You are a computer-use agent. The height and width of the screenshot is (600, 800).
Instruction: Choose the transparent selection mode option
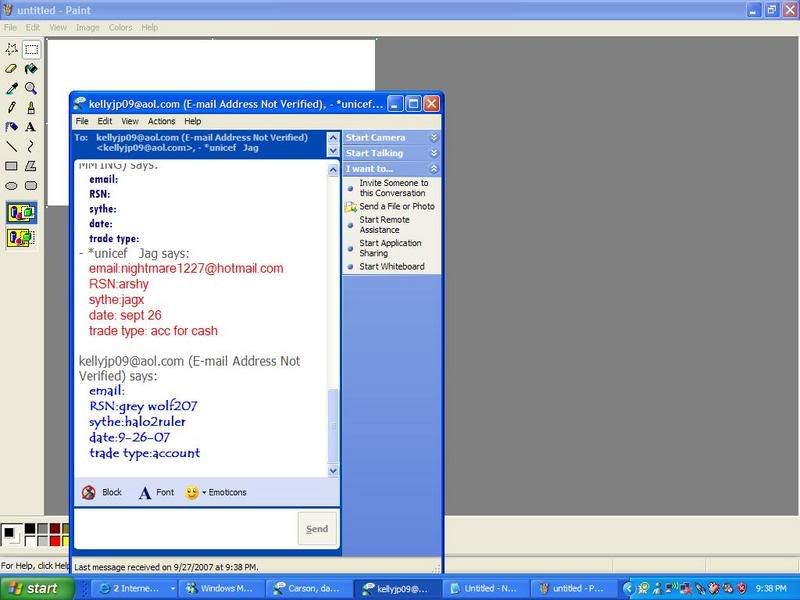click(21, 238)
